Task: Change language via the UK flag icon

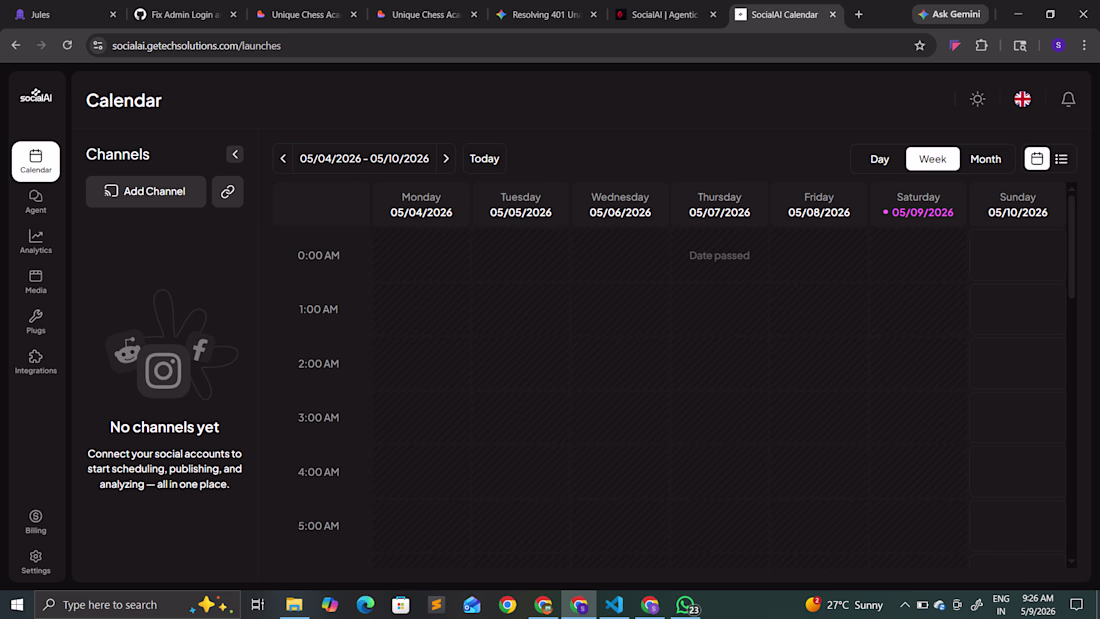Action: 1022,99
